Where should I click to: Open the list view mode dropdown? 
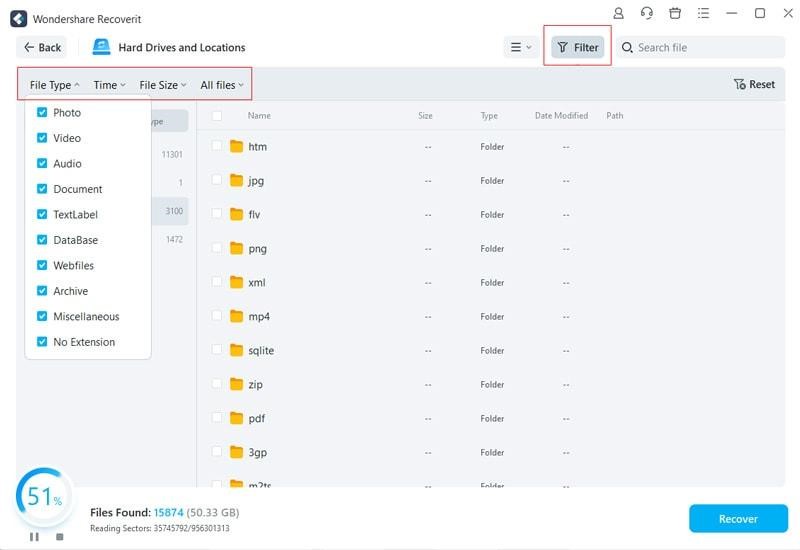[x=521, y=47]
